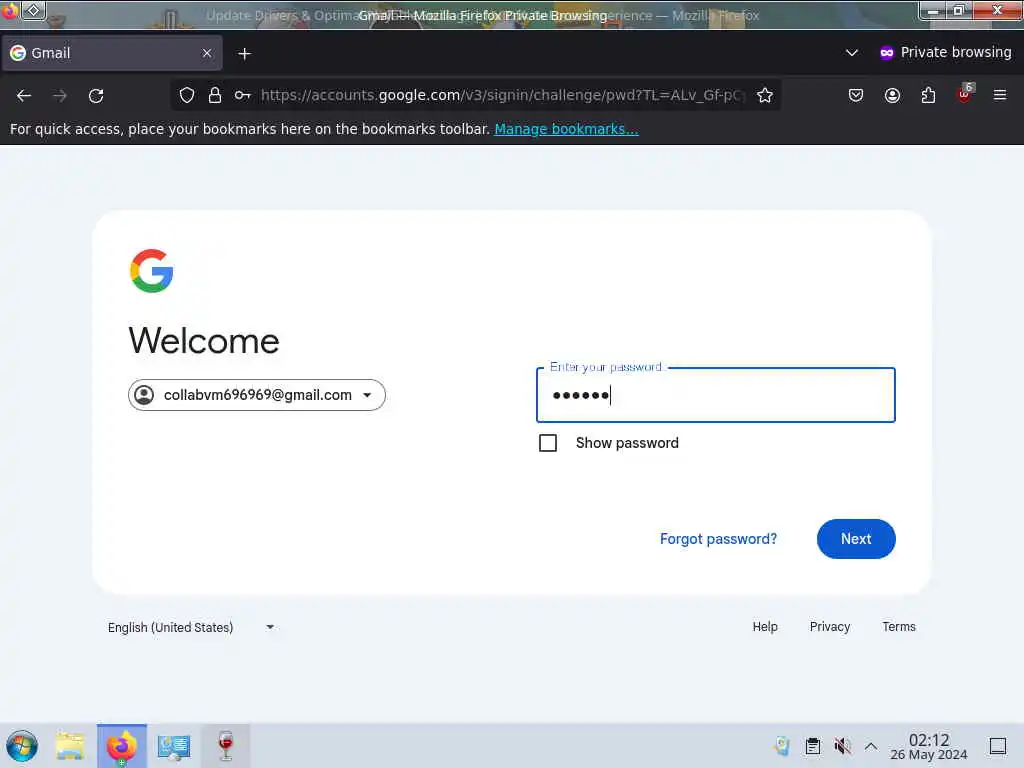Open a new tab with plus button
Image resolution: width=1024 pixels, height=768 pixels.
[x=244, y=54]
